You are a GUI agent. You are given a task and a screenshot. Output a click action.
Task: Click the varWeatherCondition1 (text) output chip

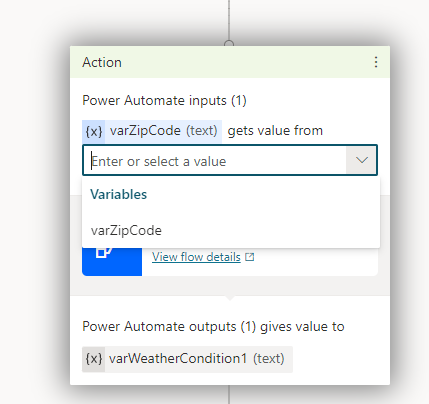187,359
